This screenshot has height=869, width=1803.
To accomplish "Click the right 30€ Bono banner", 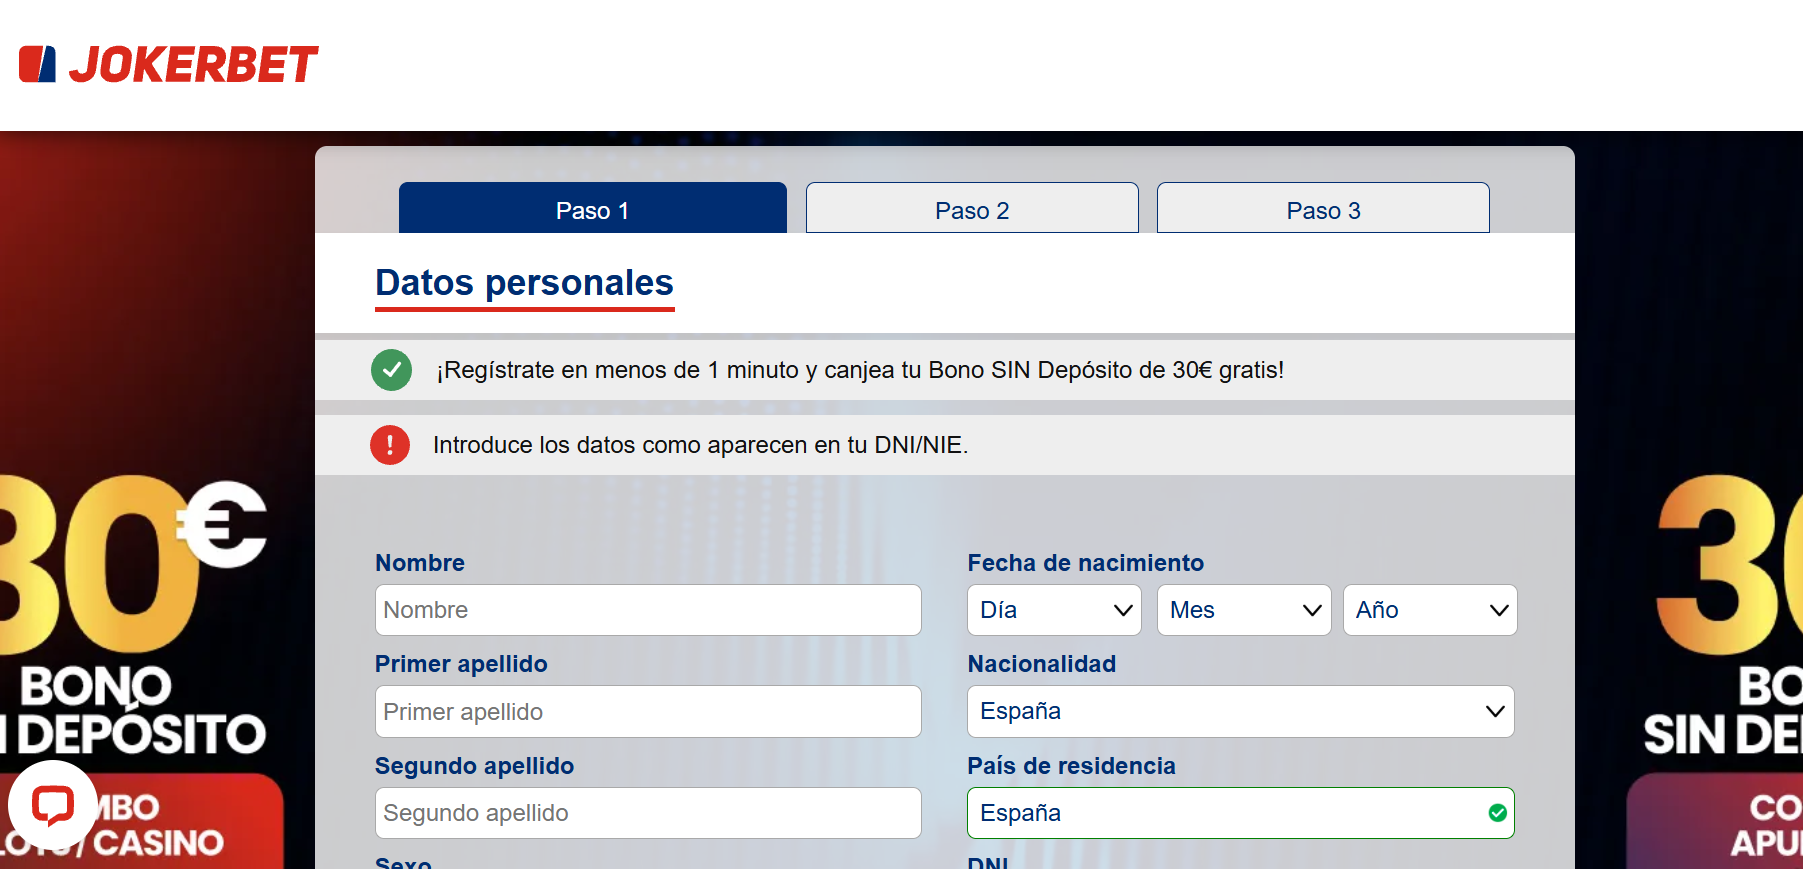I will click(x=1715, y=670).
